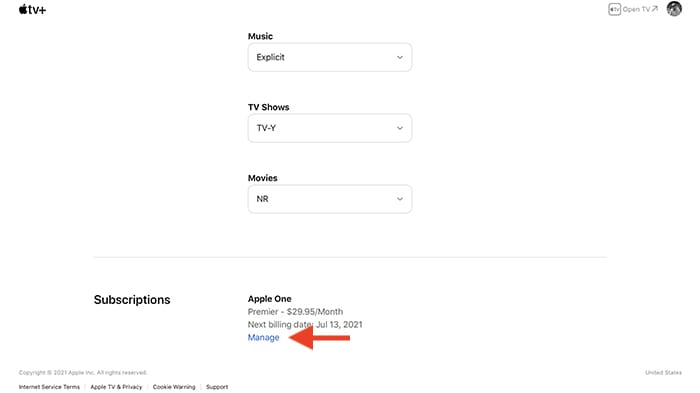This screenshot has width=700, height=393.
Task: Open the TV Shows rating dropdown showing TV-Y
Action: click(330, 128)
